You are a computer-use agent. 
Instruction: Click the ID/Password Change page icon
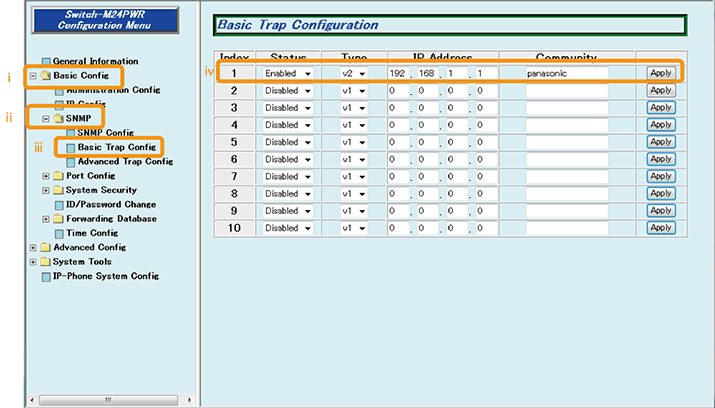pos(58,205)
